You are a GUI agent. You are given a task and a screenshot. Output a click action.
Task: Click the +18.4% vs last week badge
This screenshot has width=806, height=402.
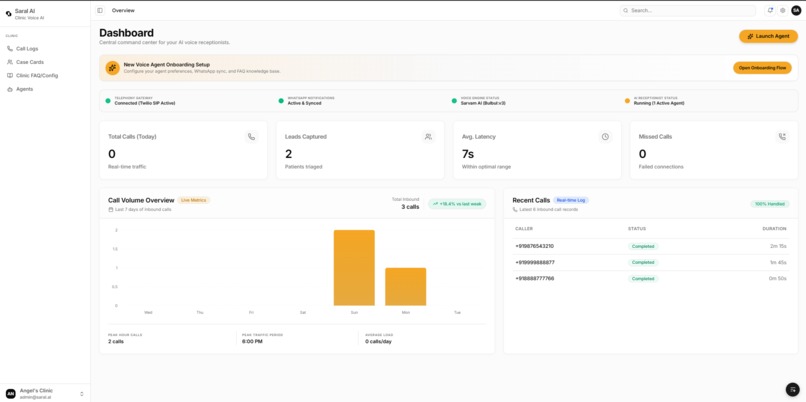(457, 204)
